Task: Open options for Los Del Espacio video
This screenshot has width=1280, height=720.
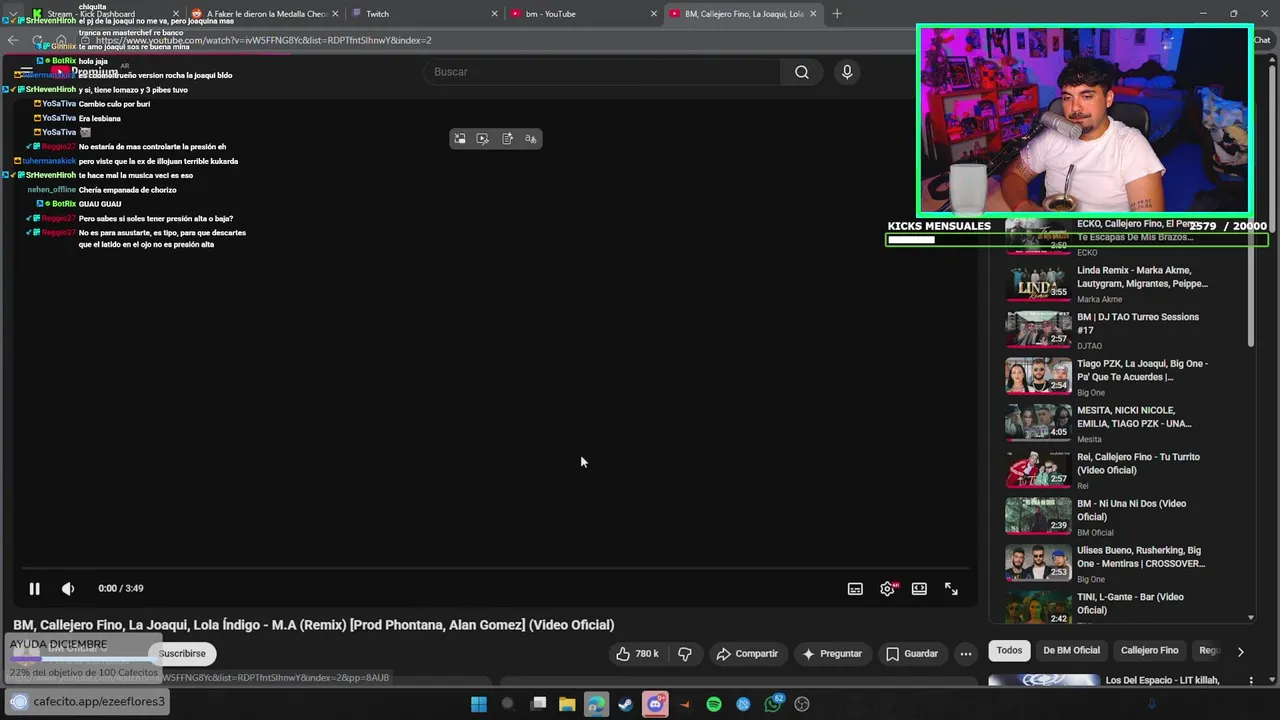Action: (1250, 681)
